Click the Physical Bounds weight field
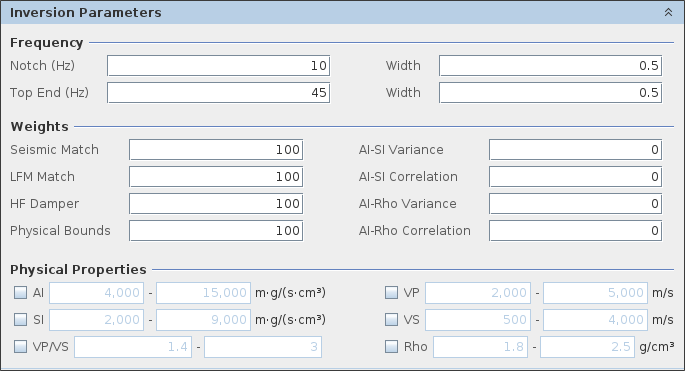The height and width of the screenshot is (371, 685). 216,231
